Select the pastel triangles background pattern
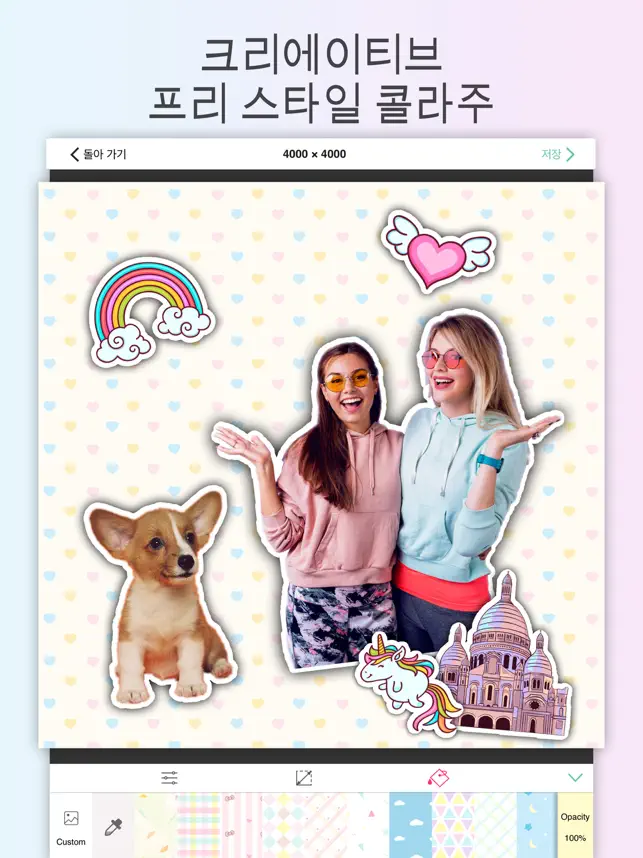The image size is (643, 858). point(453,826)
